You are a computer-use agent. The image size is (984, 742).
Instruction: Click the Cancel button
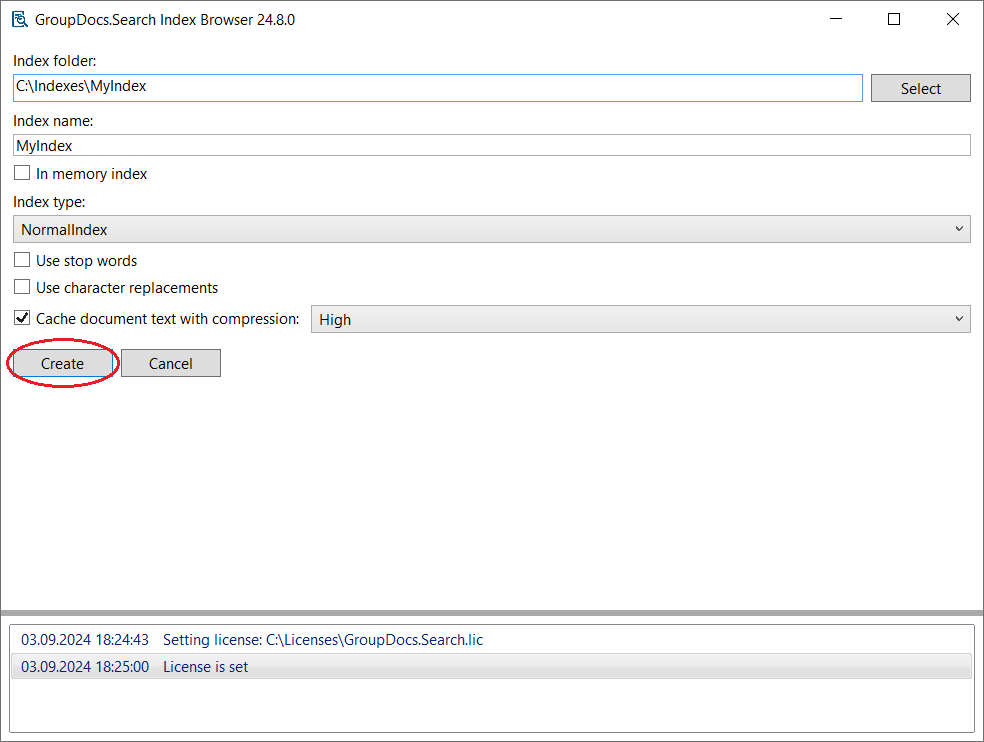pyautogui.click(x=170, y=363)
